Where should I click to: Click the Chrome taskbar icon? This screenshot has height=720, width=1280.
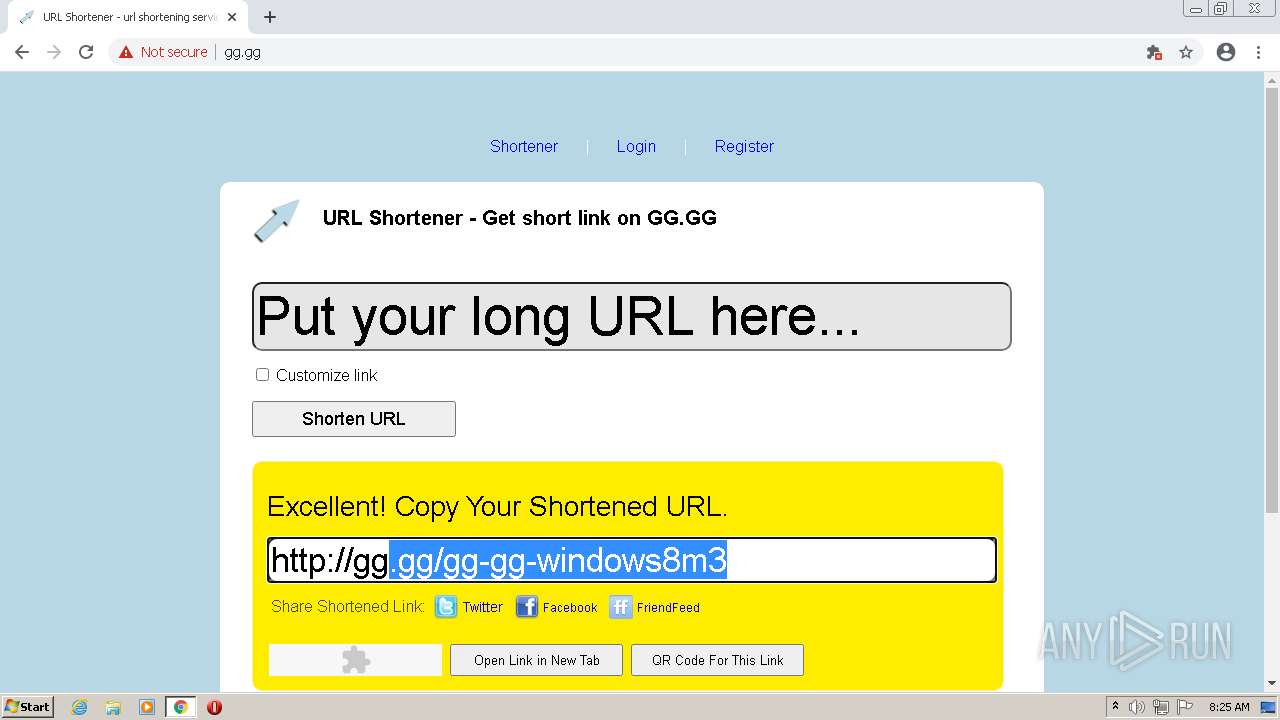[x=181, y=707]
